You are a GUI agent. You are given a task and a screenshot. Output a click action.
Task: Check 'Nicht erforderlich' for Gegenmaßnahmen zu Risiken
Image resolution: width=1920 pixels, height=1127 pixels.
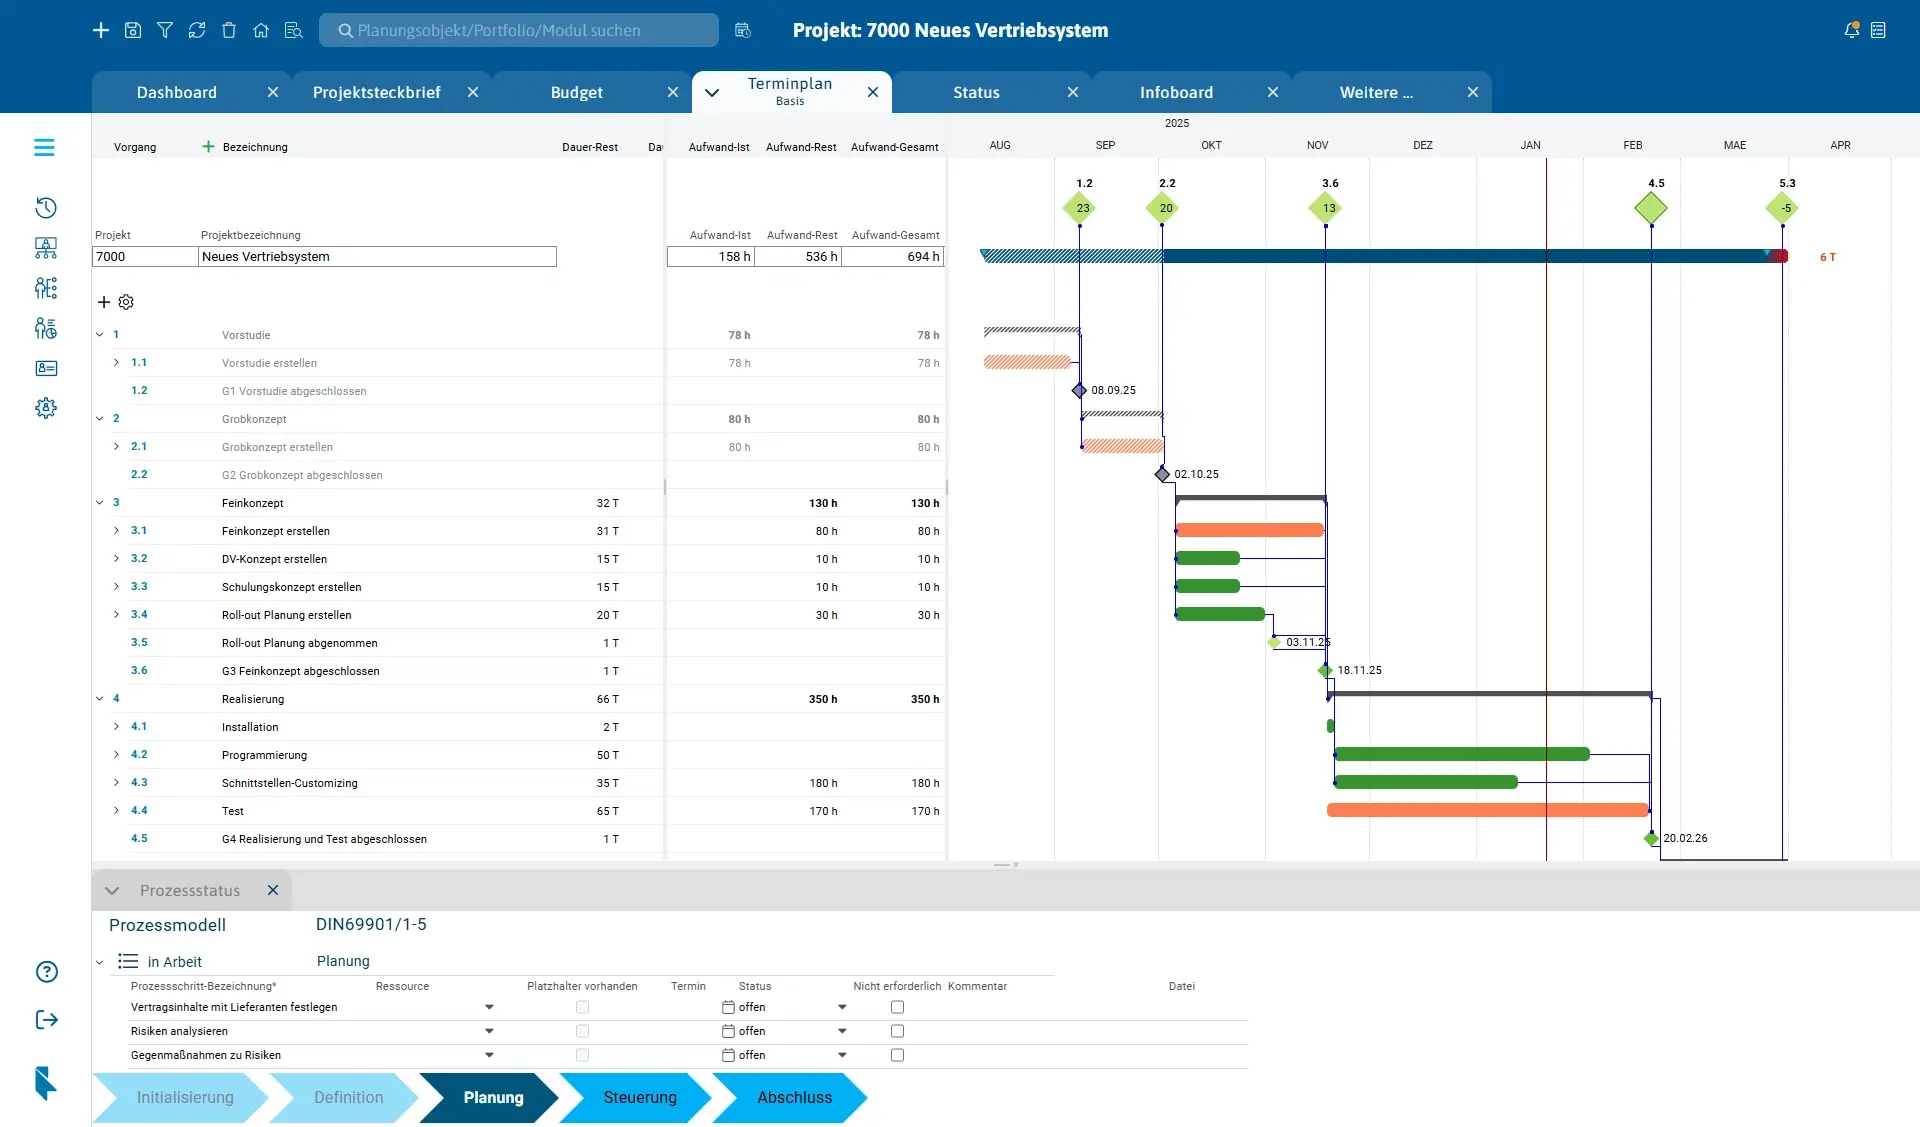tap(897, 1055)
